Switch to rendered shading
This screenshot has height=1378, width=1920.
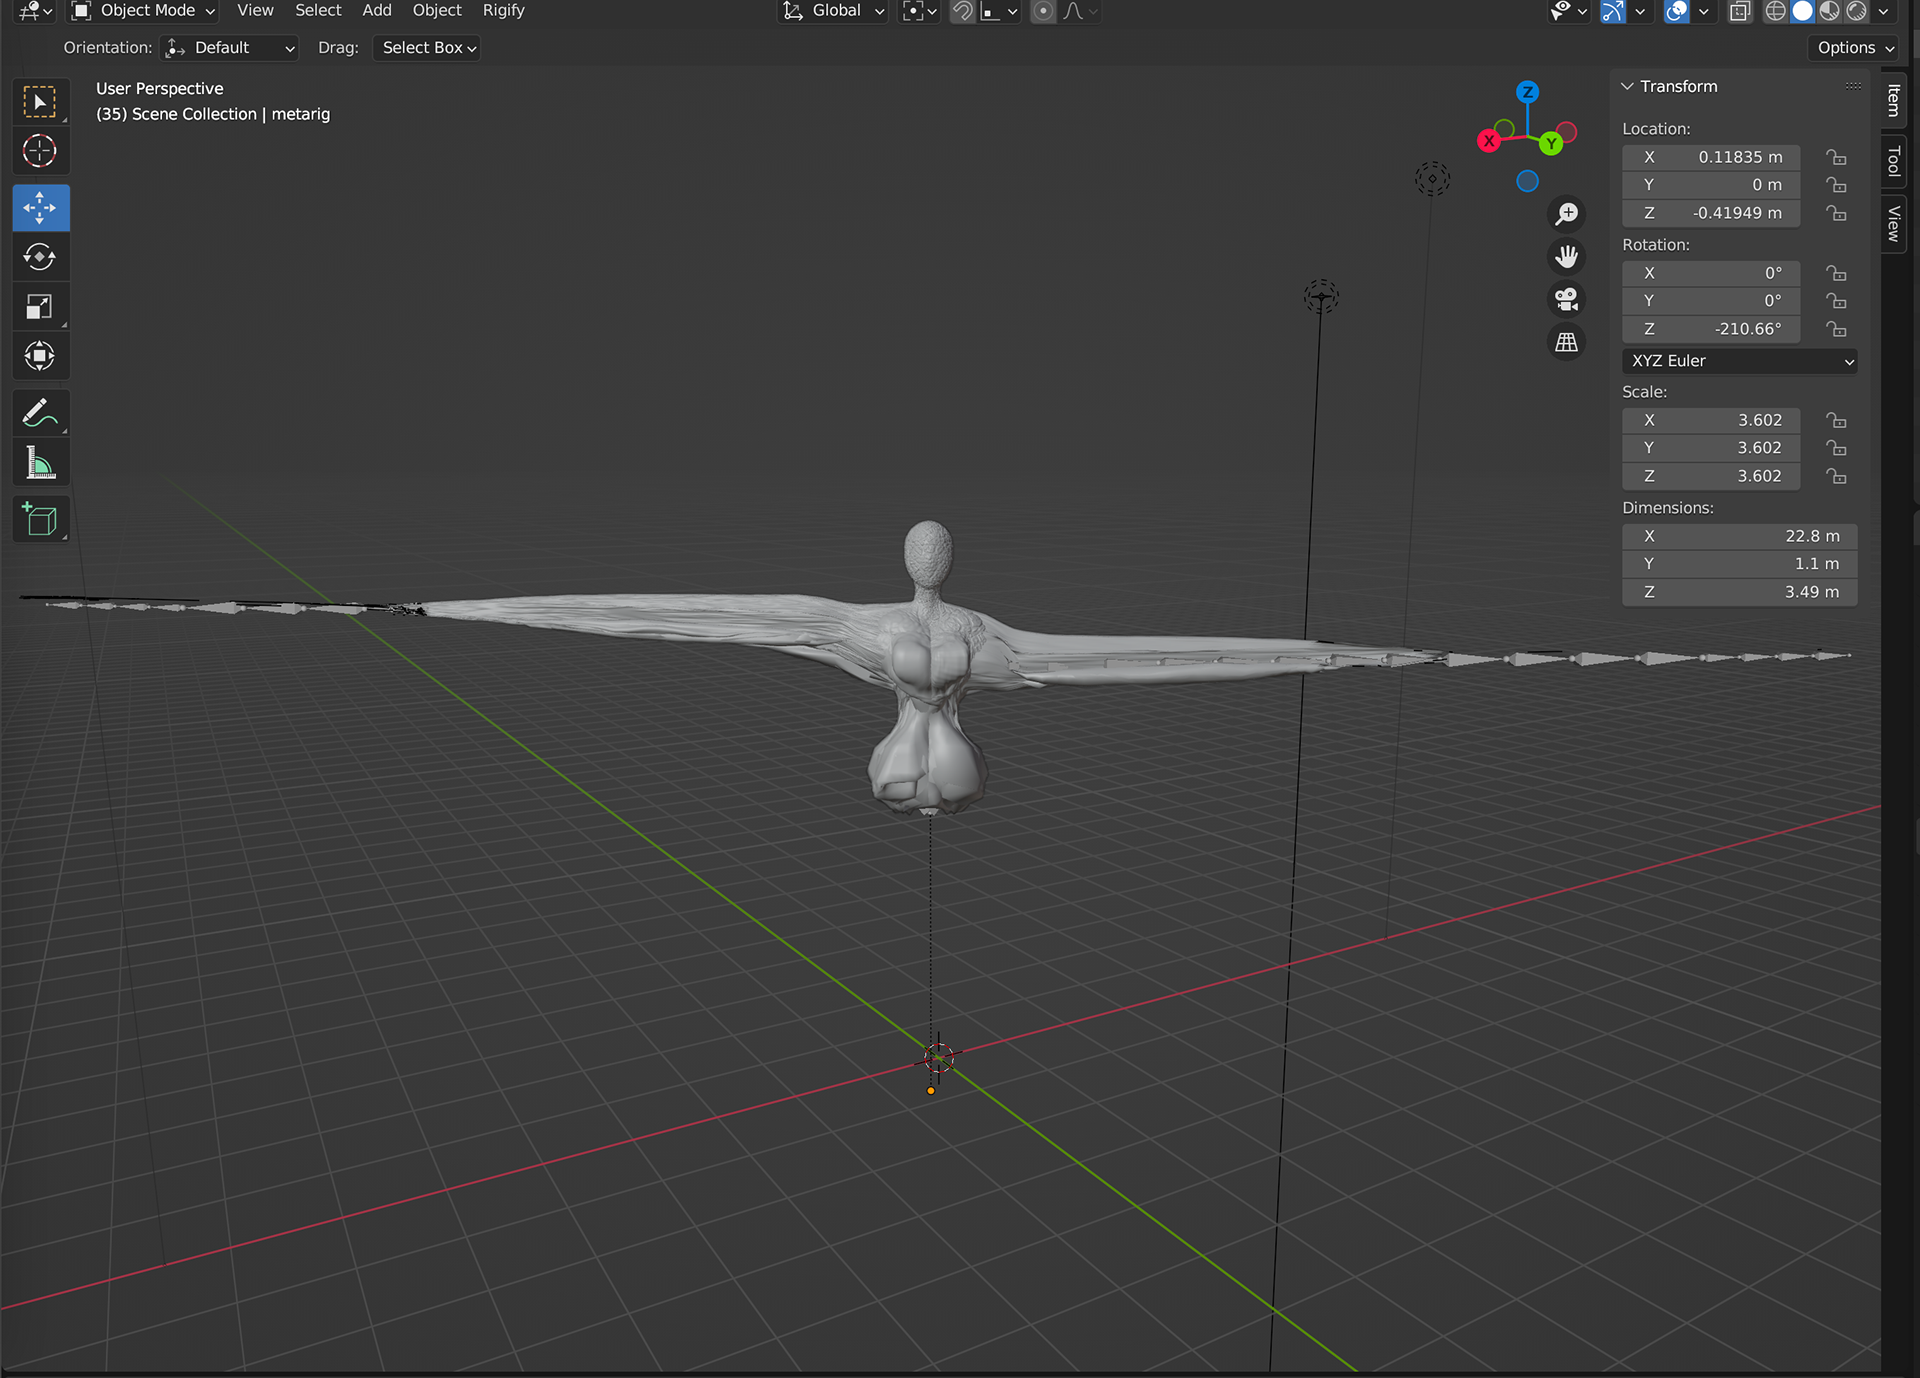click(x=1856, y=11)
